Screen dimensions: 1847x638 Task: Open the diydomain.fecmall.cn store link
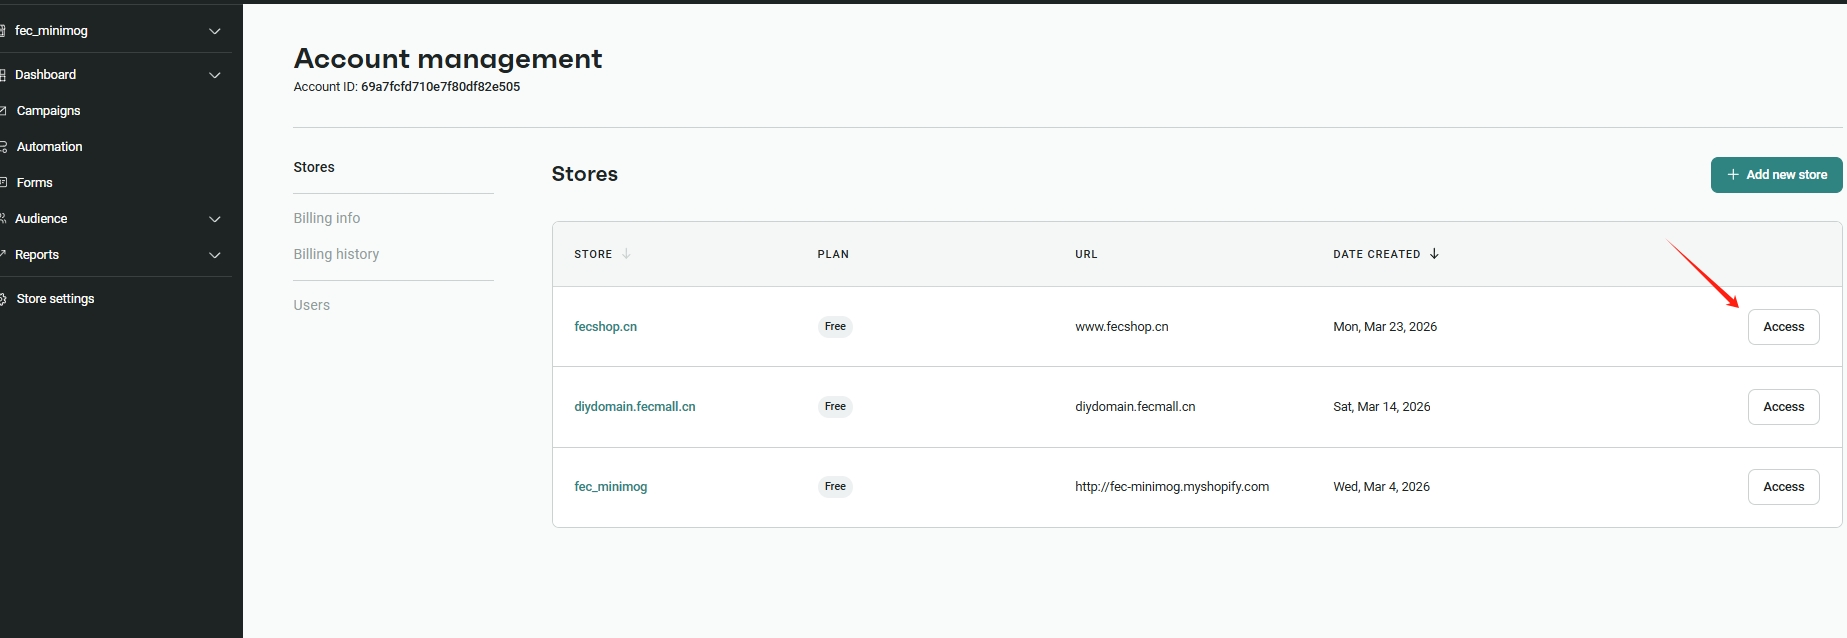634,407
